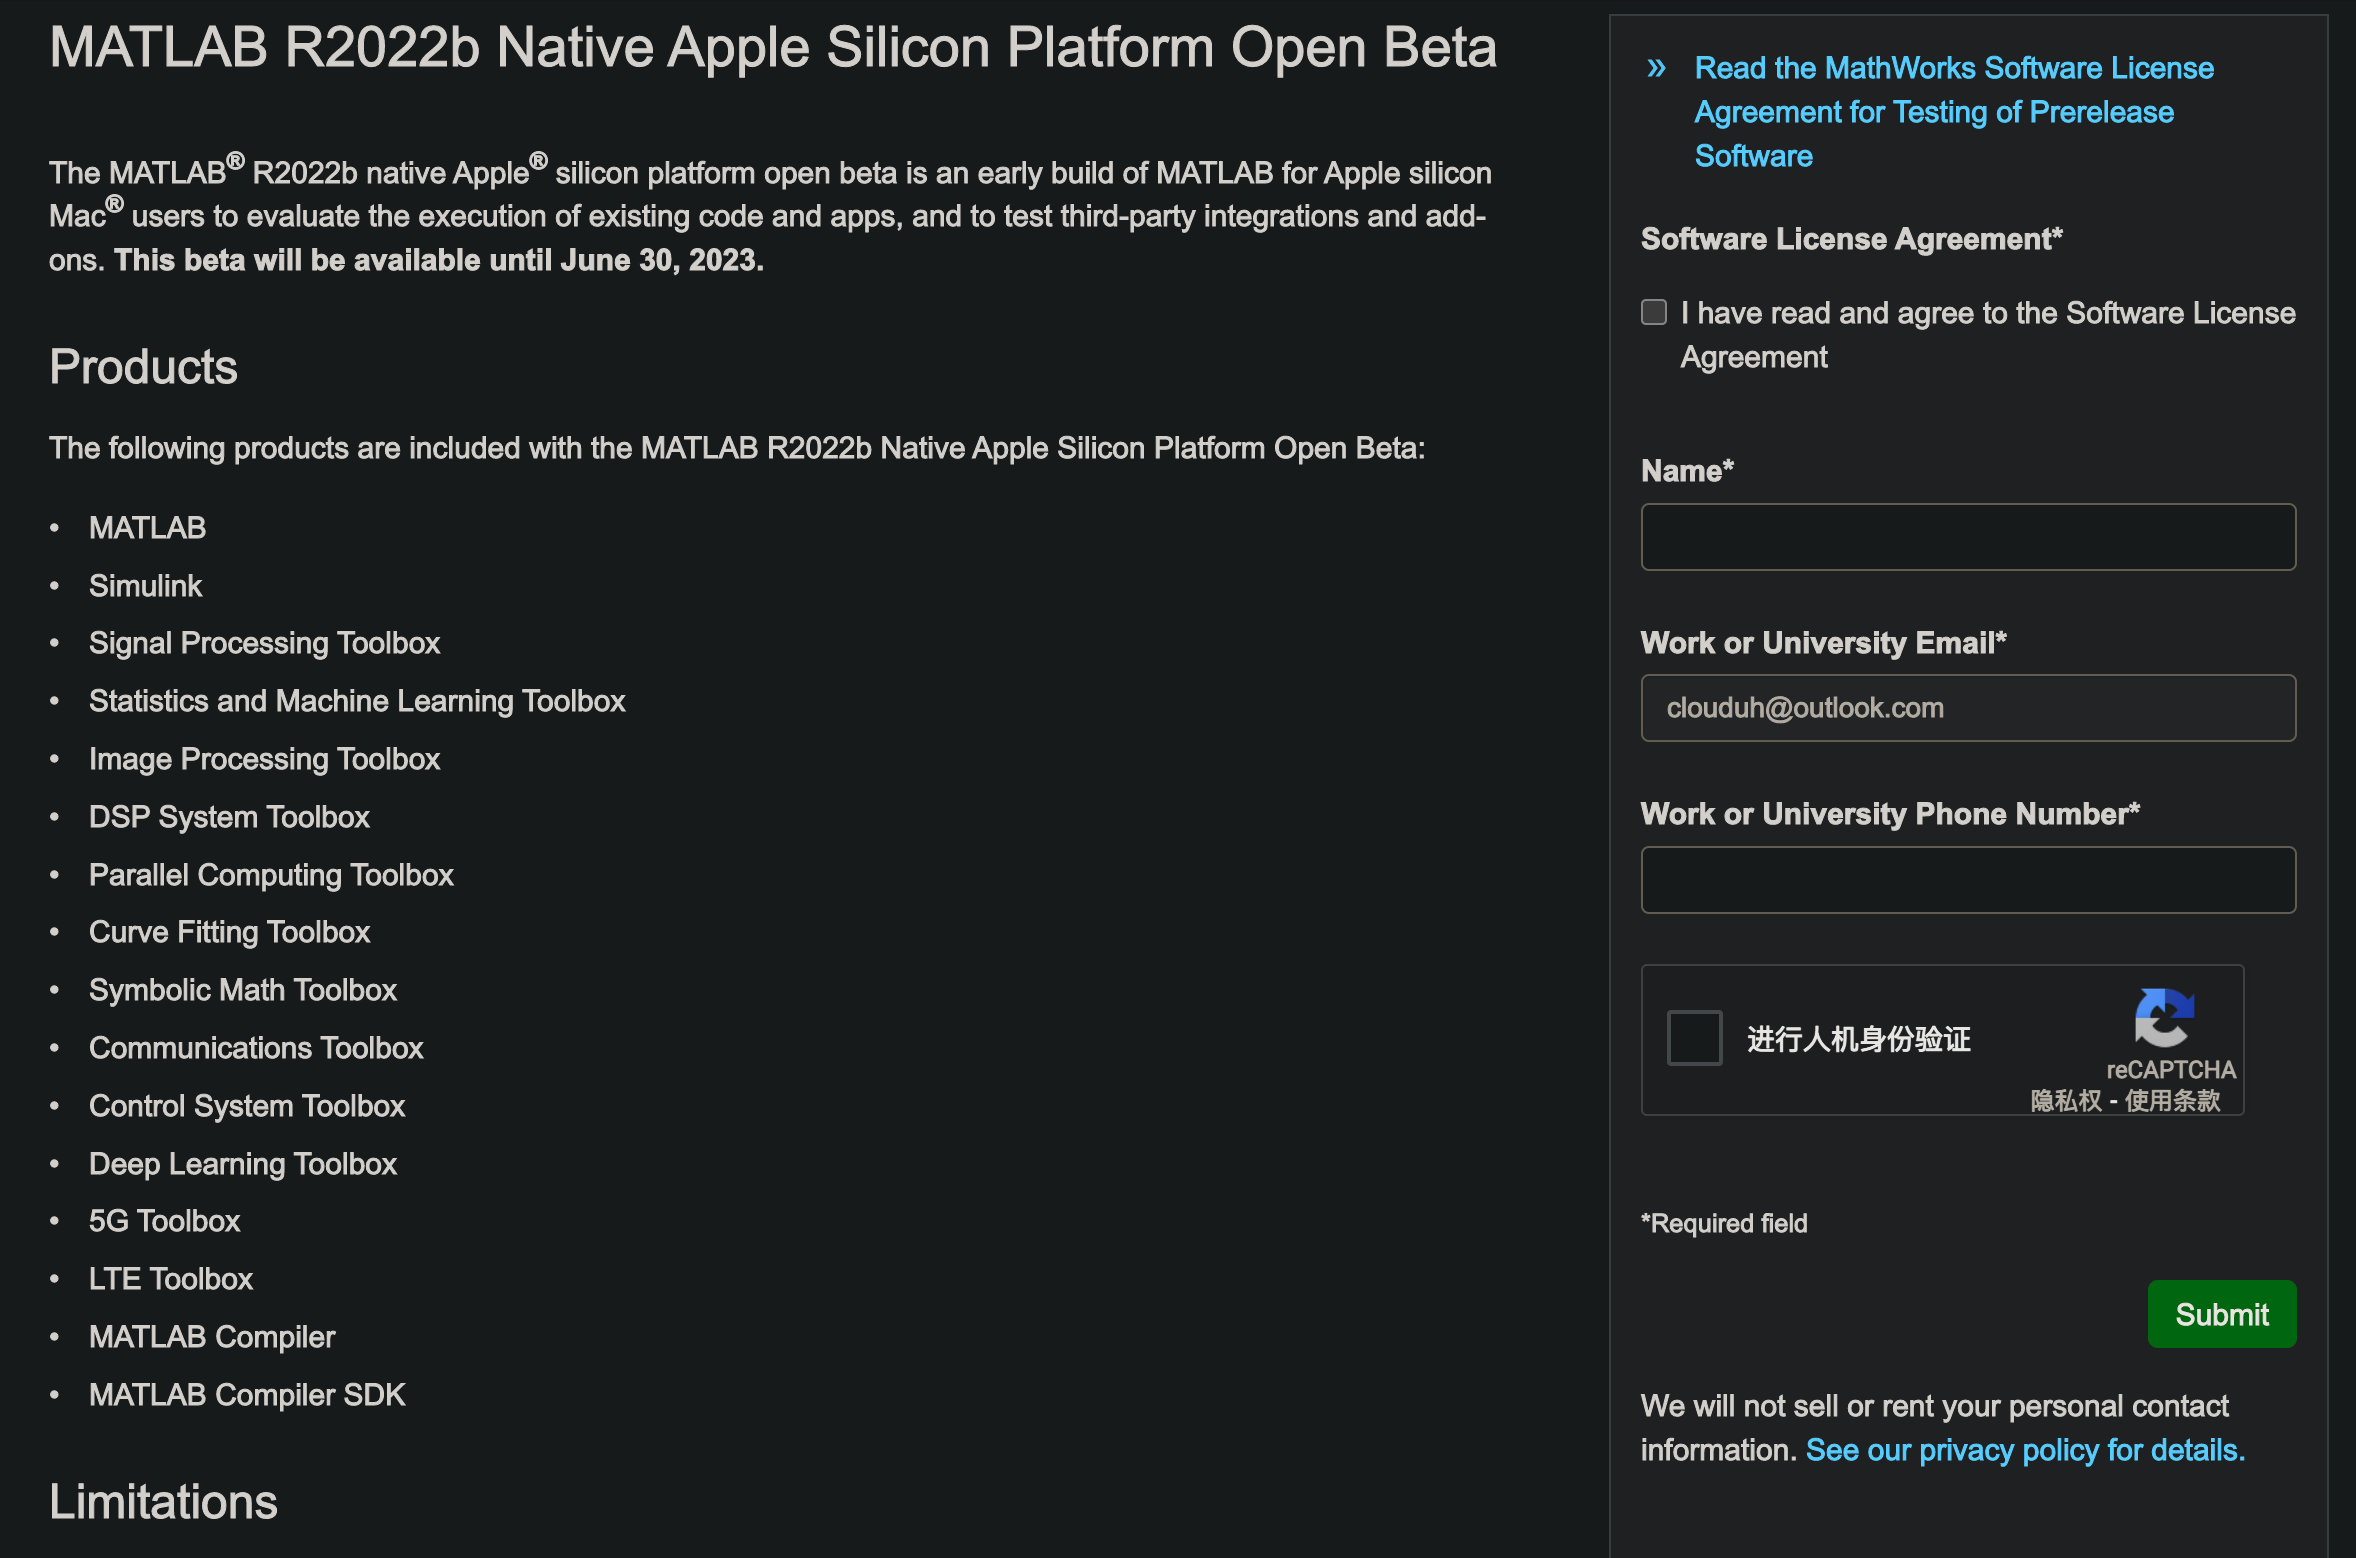Click "Deep Learning Toolbox" list item
This screenshot has height=1558, width=2356.
click(x=243, y=1164)
